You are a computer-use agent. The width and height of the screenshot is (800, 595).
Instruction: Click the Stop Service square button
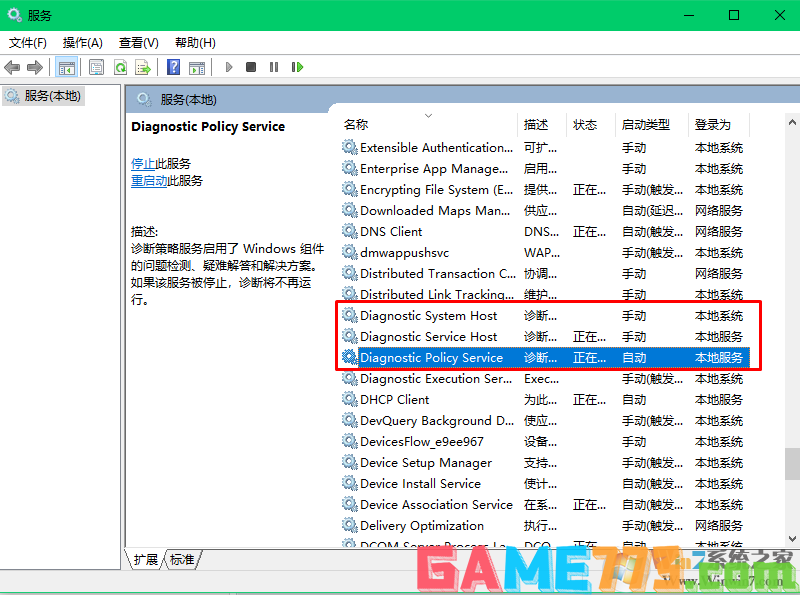pos(251,67)
